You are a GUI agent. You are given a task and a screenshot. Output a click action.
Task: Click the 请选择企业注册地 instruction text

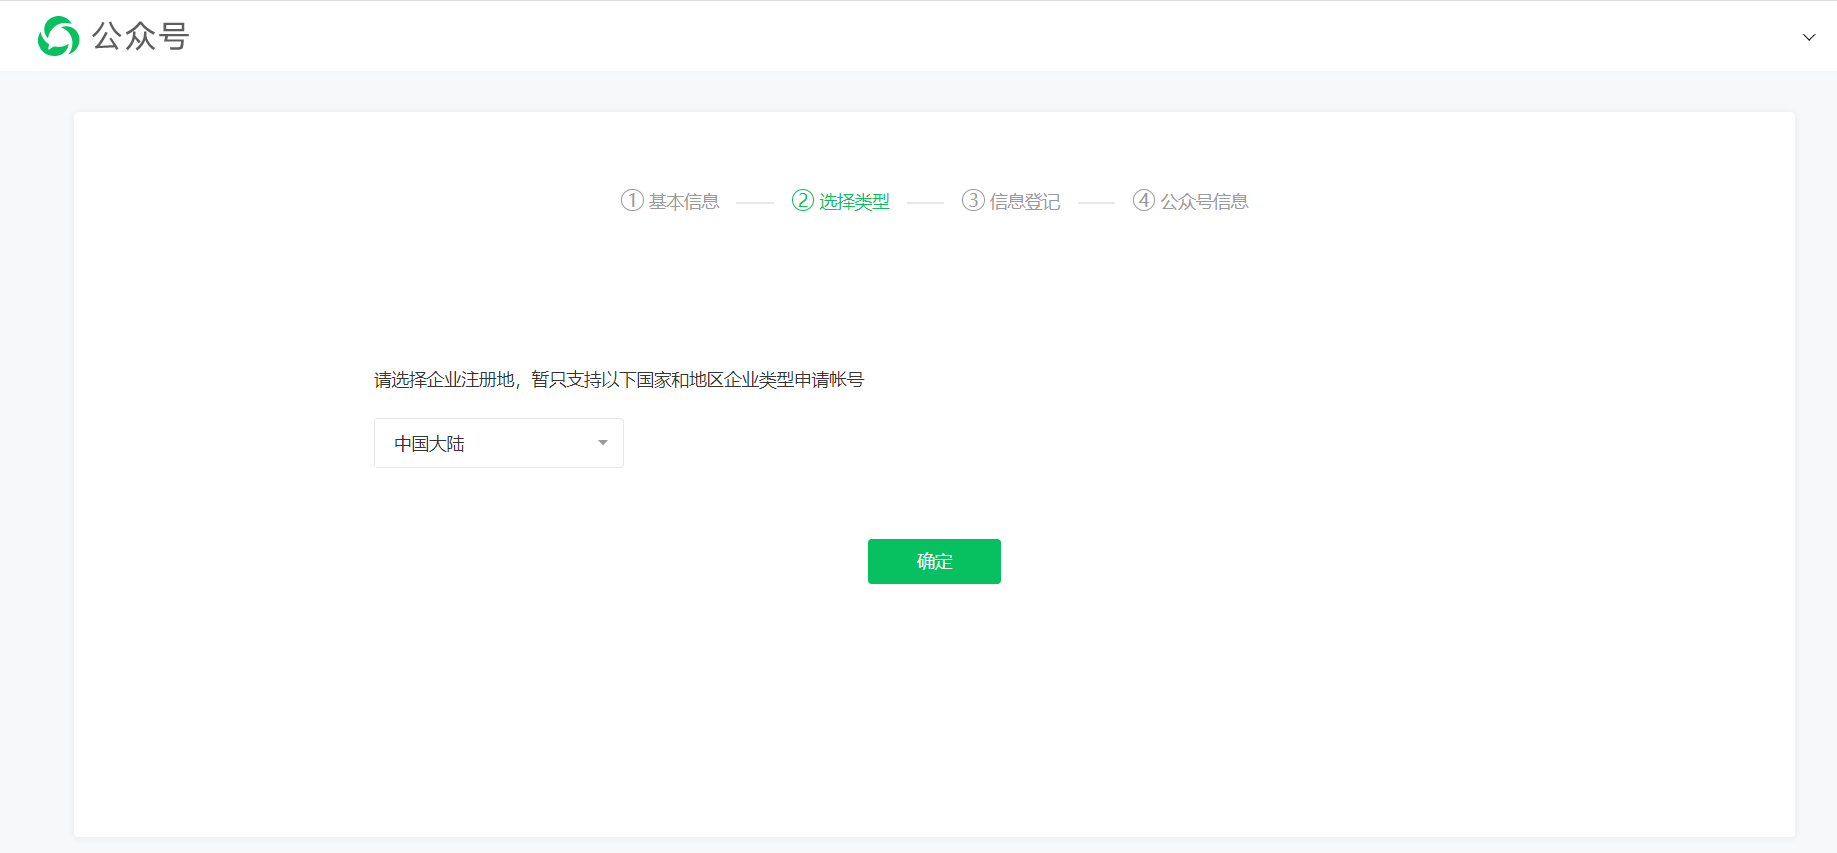click(x=619, y=380)
